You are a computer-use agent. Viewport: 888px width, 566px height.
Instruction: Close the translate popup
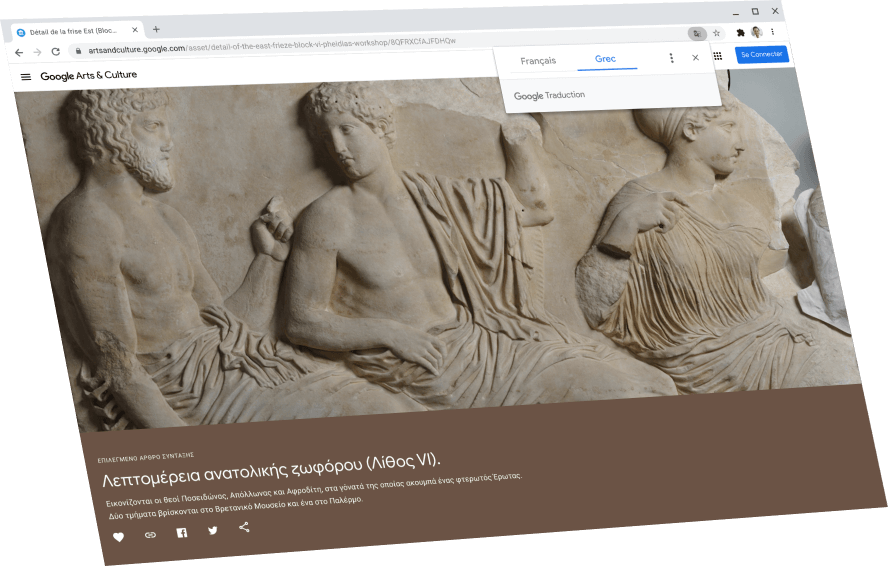696,58
